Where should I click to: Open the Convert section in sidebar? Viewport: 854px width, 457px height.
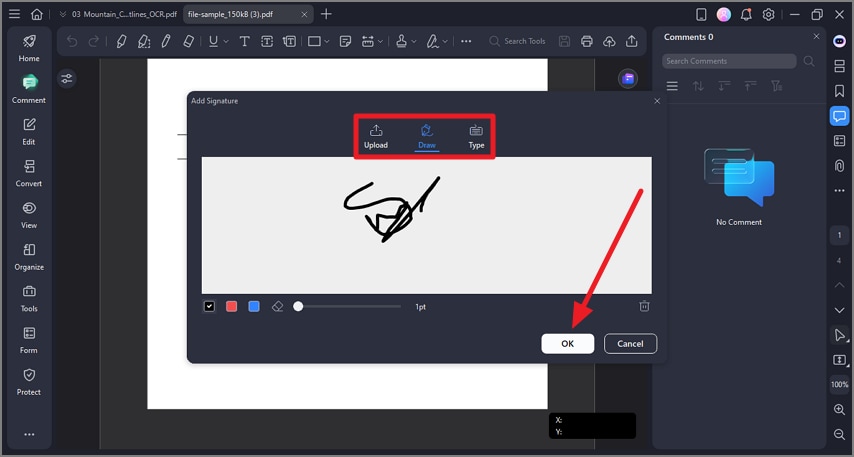[x=29, y=173]
